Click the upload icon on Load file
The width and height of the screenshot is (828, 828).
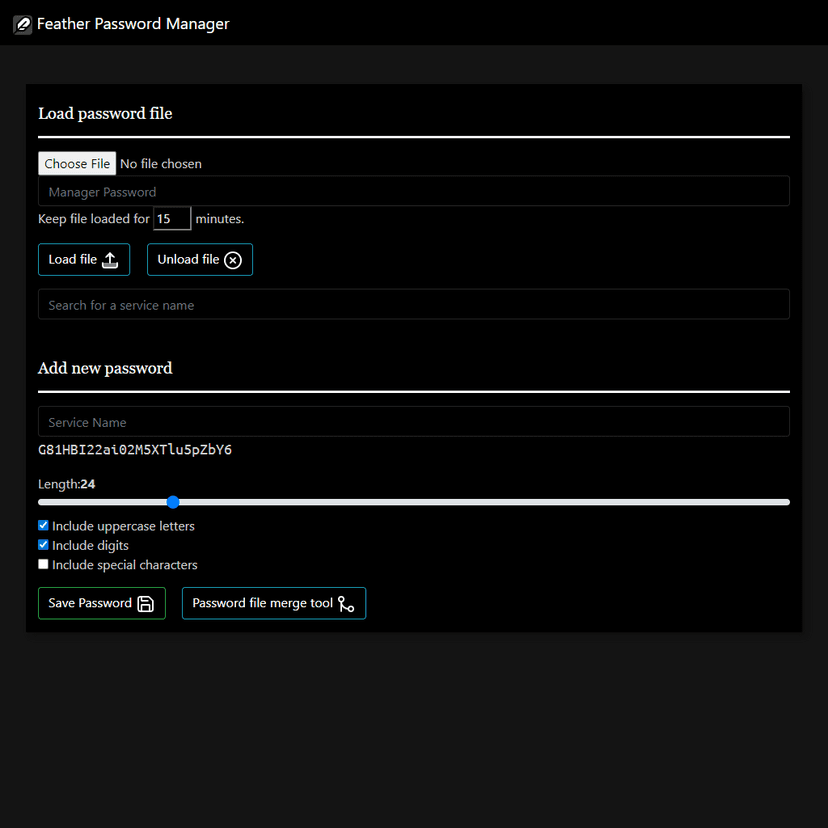pyautogui.click(x=112, y=259)
